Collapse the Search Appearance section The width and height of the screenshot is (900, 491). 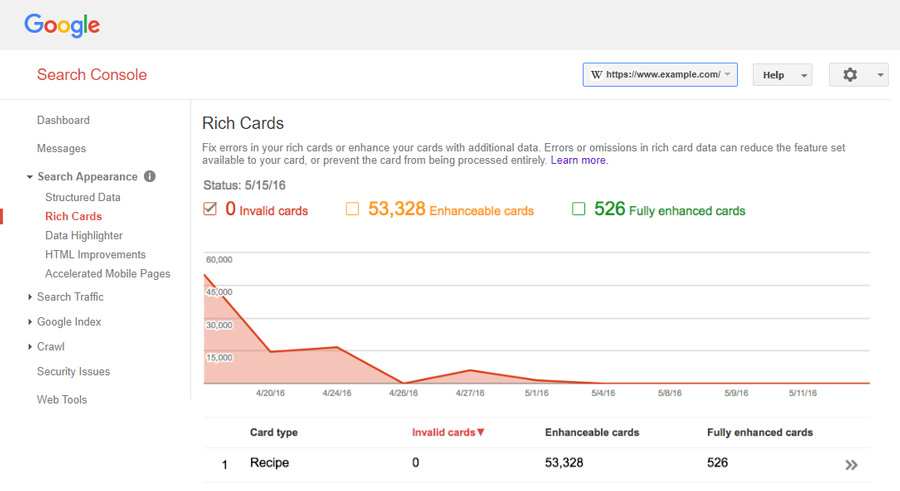(29, 177)
